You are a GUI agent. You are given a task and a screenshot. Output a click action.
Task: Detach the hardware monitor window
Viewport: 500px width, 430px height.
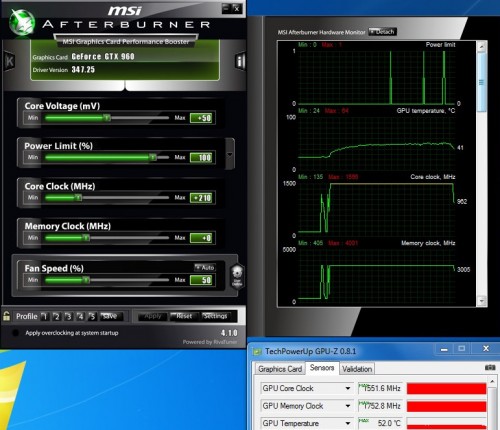pos(382,32)
